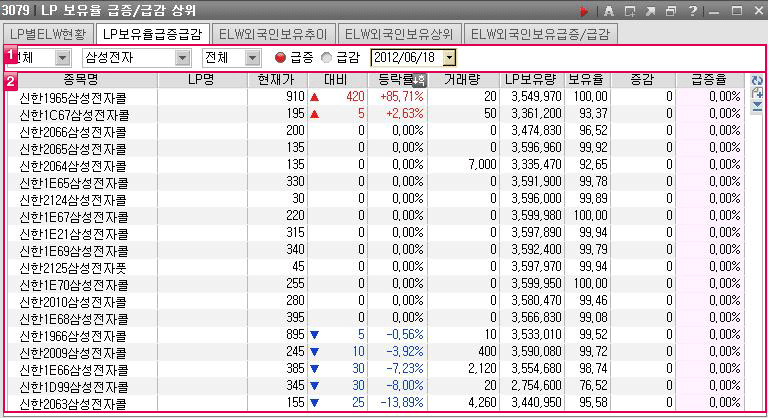Click the 보유율 column header
This screenshot has height=418, width=768.
tap(586, 80)
